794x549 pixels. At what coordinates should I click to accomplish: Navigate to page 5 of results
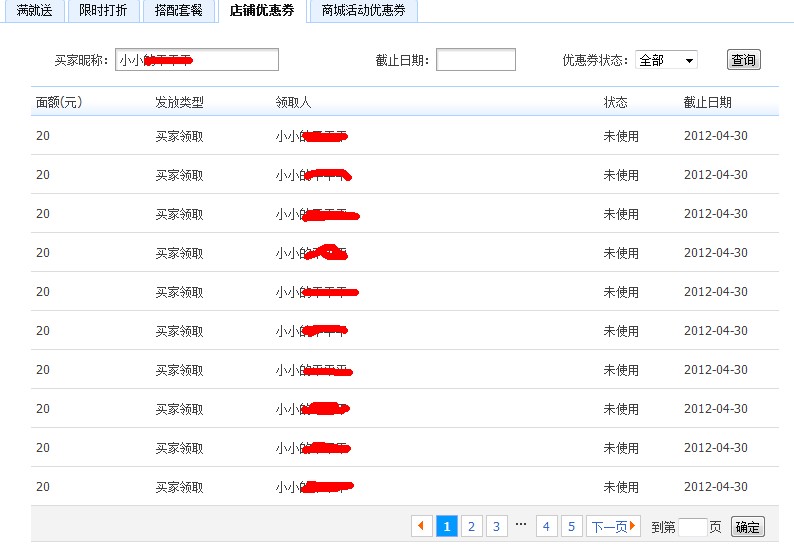(x=571, y=526)
